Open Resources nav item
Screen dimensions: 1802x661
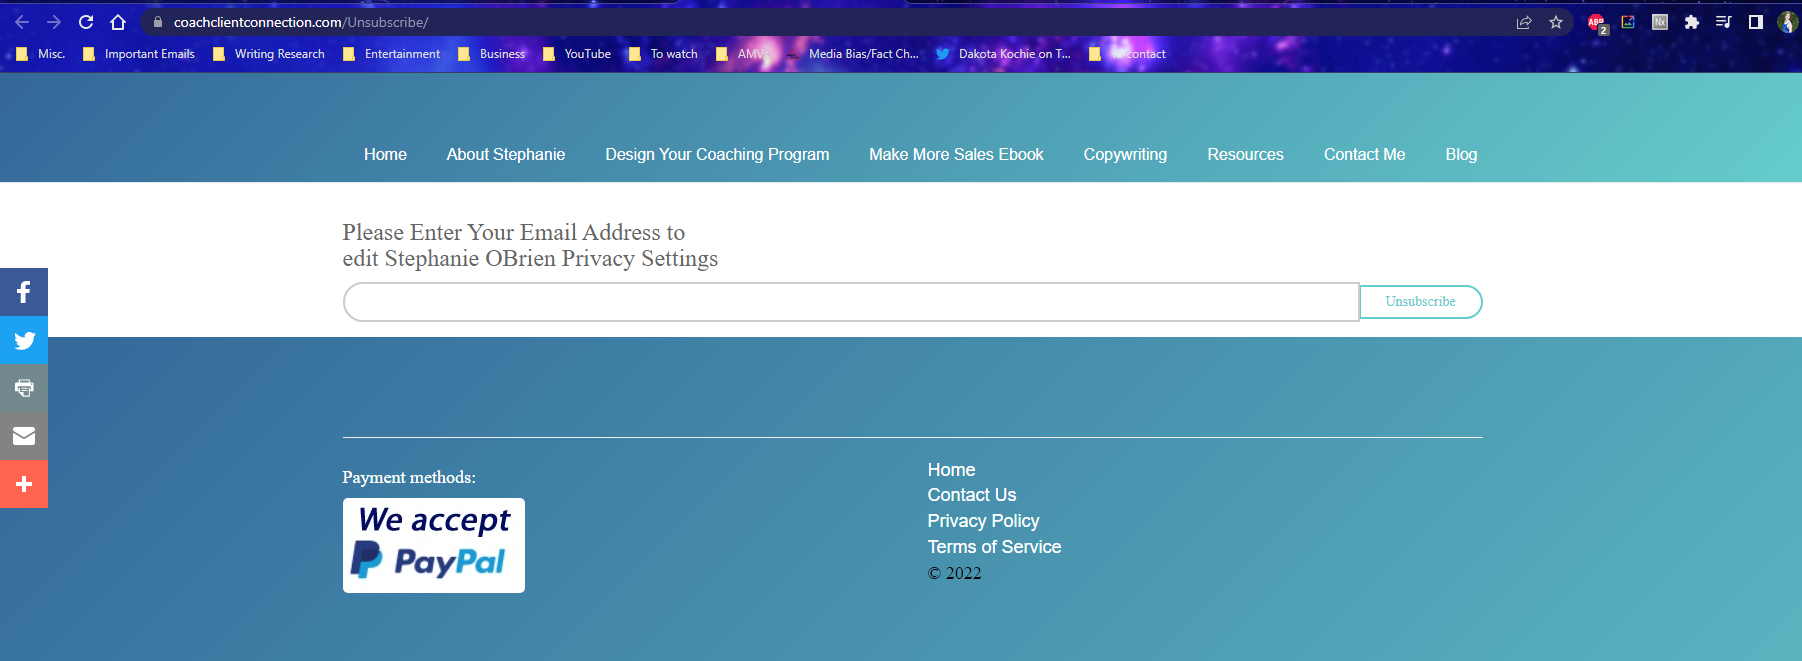(1245, 154)
